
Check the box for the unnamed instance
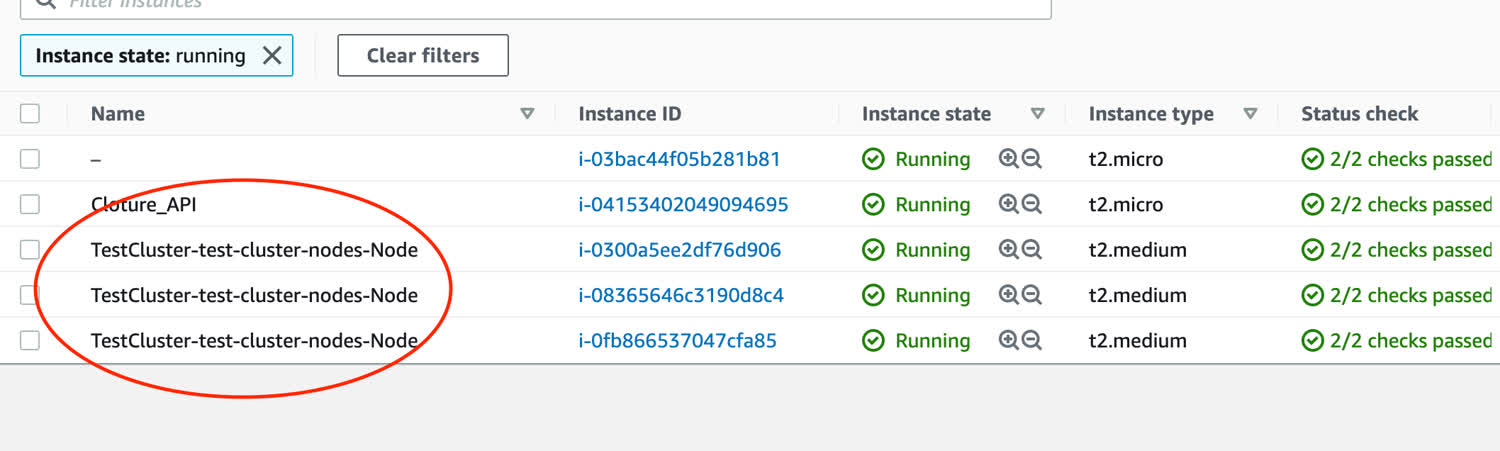pos(30,159)
